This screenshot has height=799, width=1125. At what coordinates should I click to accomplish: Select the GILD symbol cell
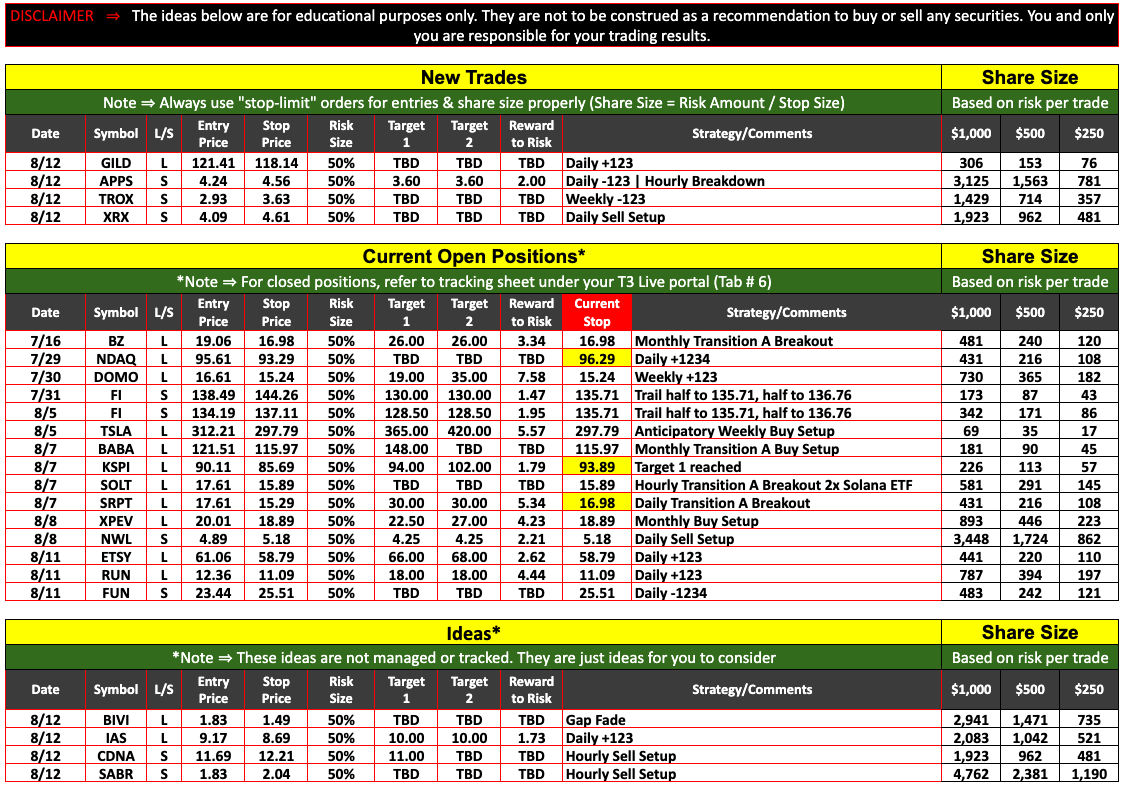[116, 162]
